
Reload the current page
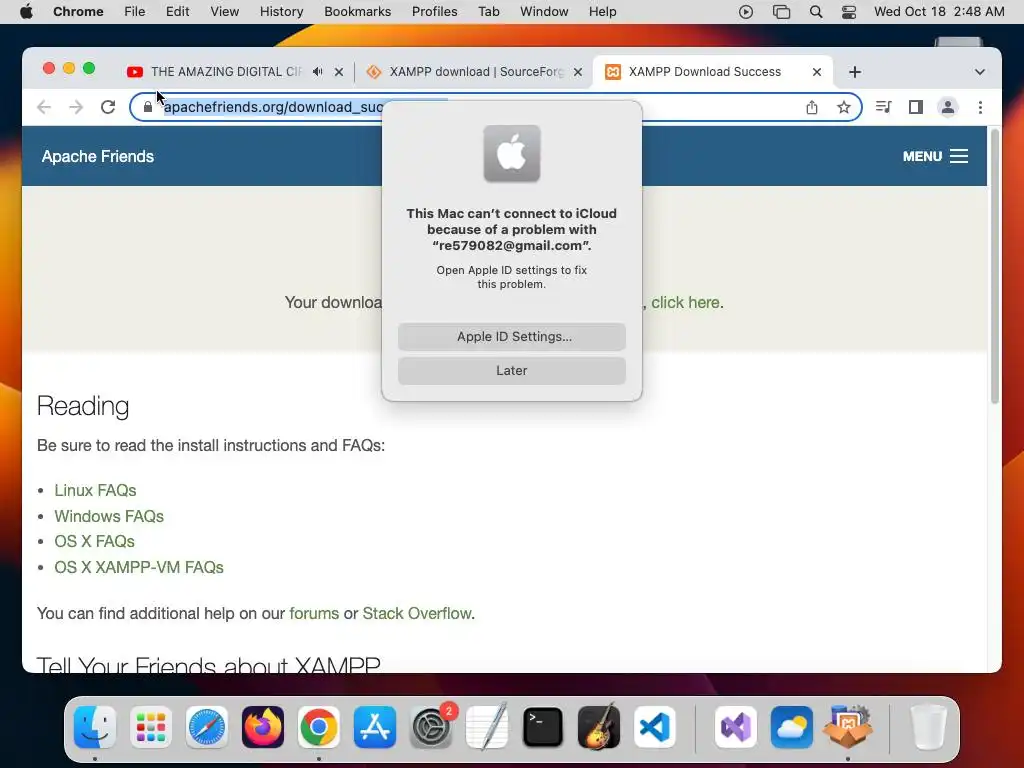[108, 107]
